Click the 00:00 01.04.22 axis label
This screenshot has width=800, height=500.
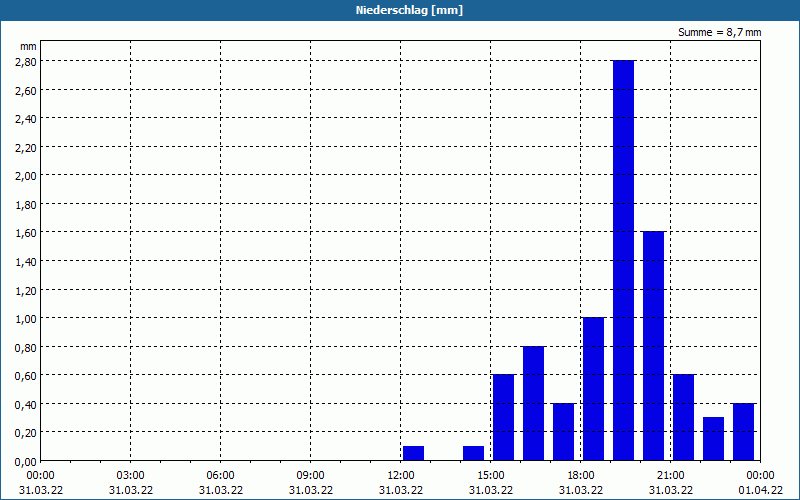(x=760, y=483)
